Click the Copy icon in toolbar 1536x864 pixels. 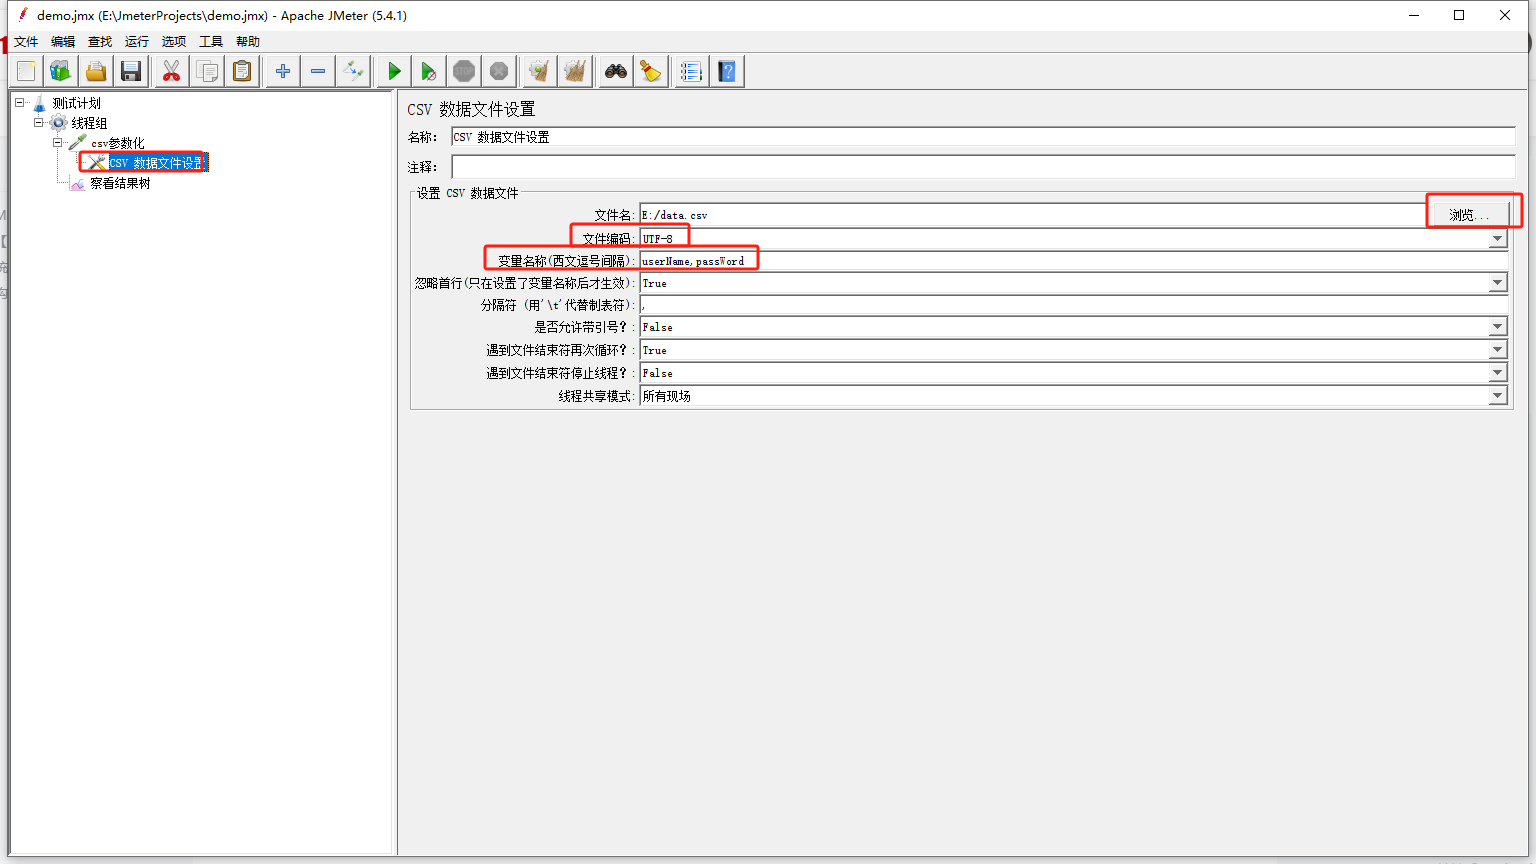click(207, 71)
